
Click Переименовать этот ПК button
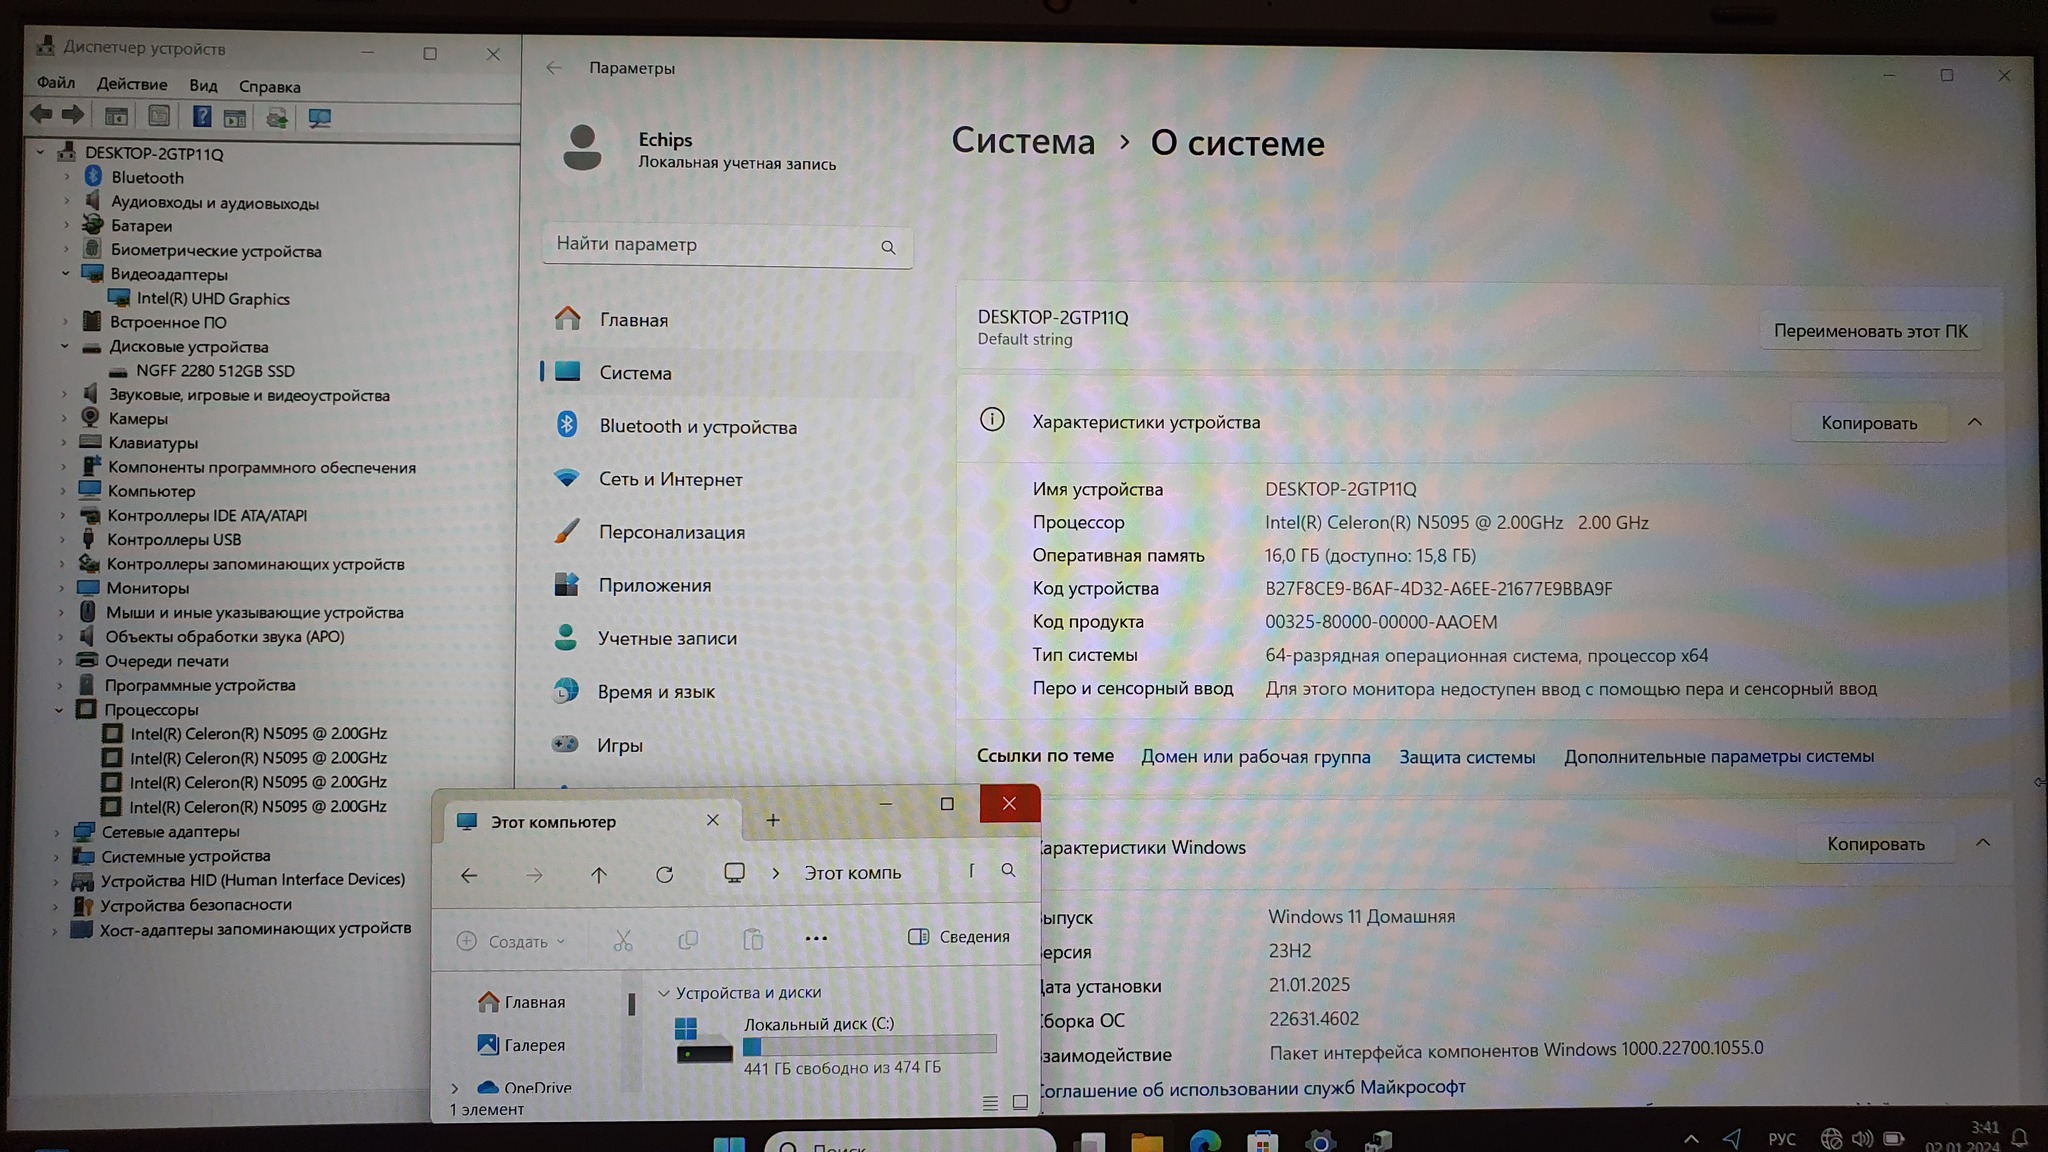[x=1869, y=331]
